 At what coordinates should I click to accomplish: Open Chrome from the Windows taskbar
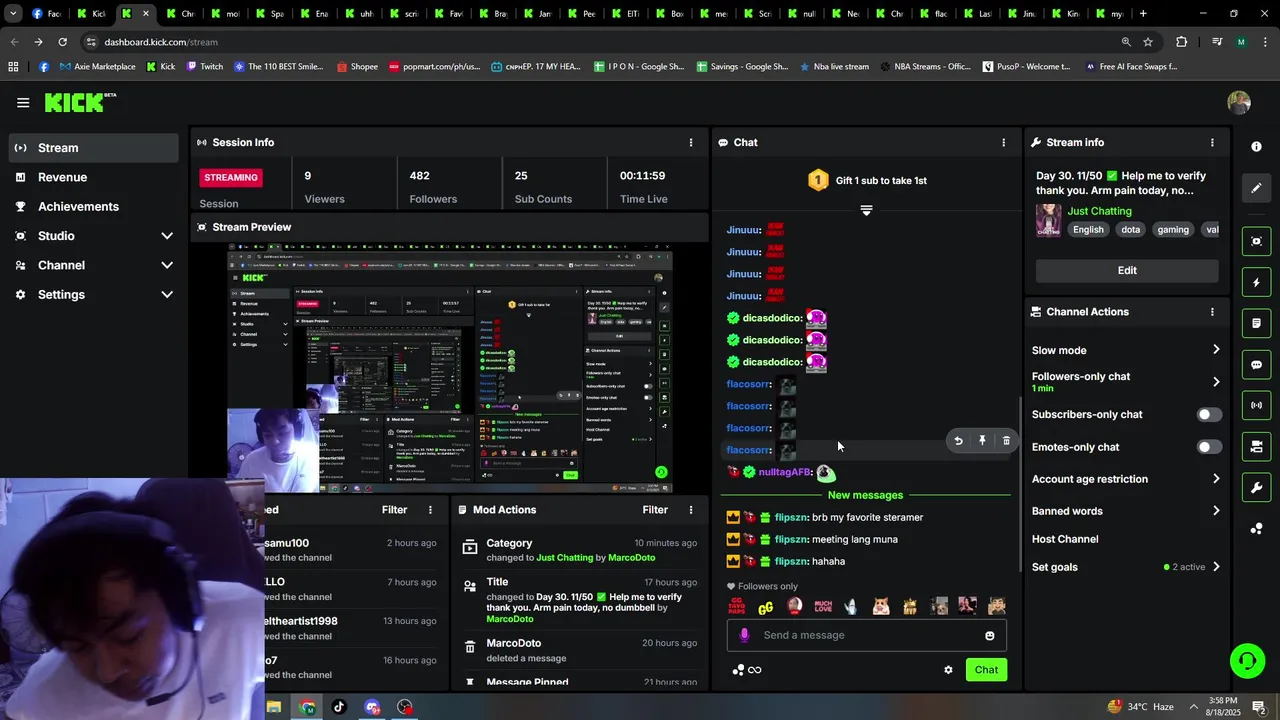(x=307, y=707)
